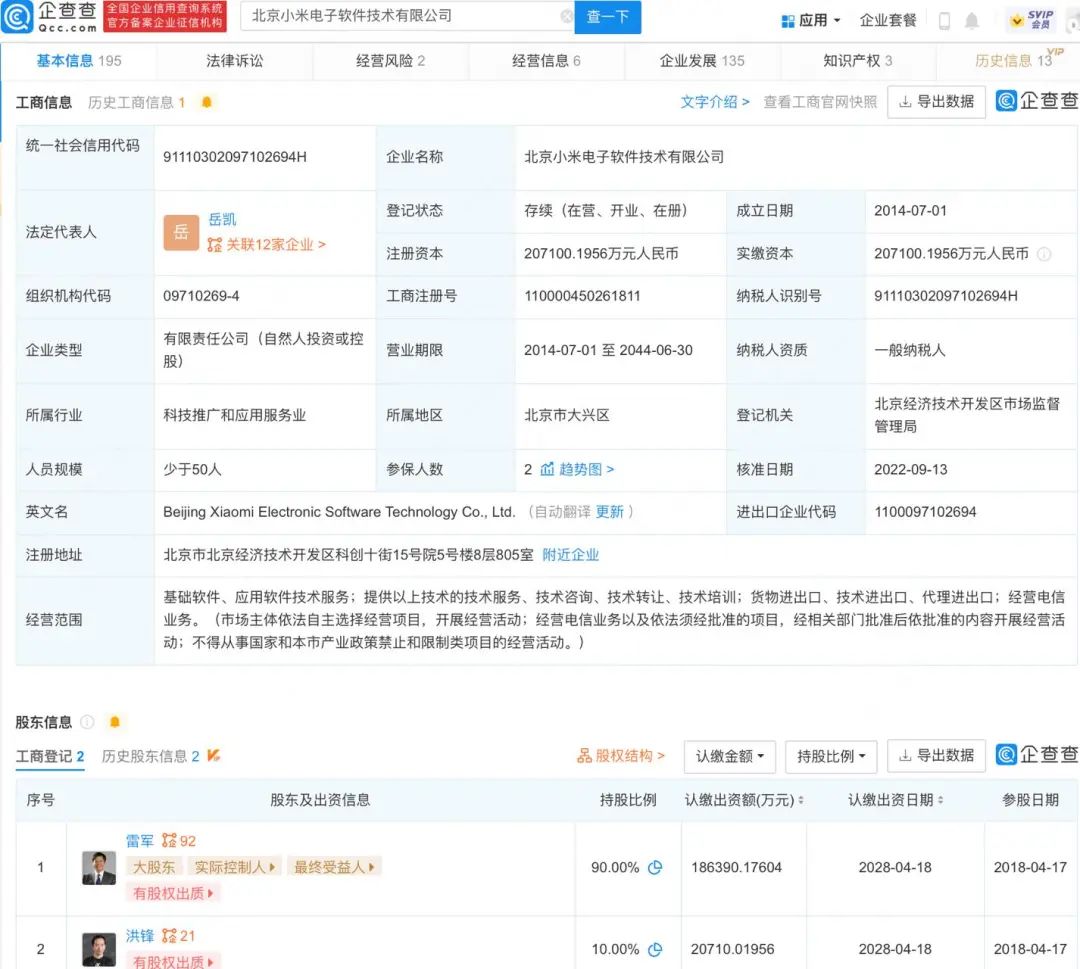Click the pie chart icon beside 10.00%
The height and width of the screenshot is (969, 1080).
click(655, 950)
